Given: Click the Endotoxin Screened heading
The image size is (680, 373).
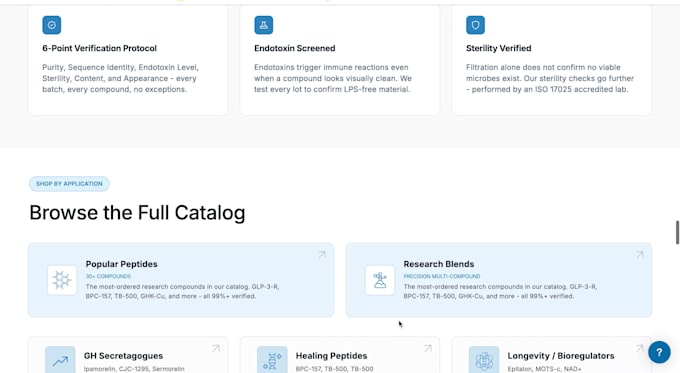Looking at the screenshot, I should pos(294,48).
